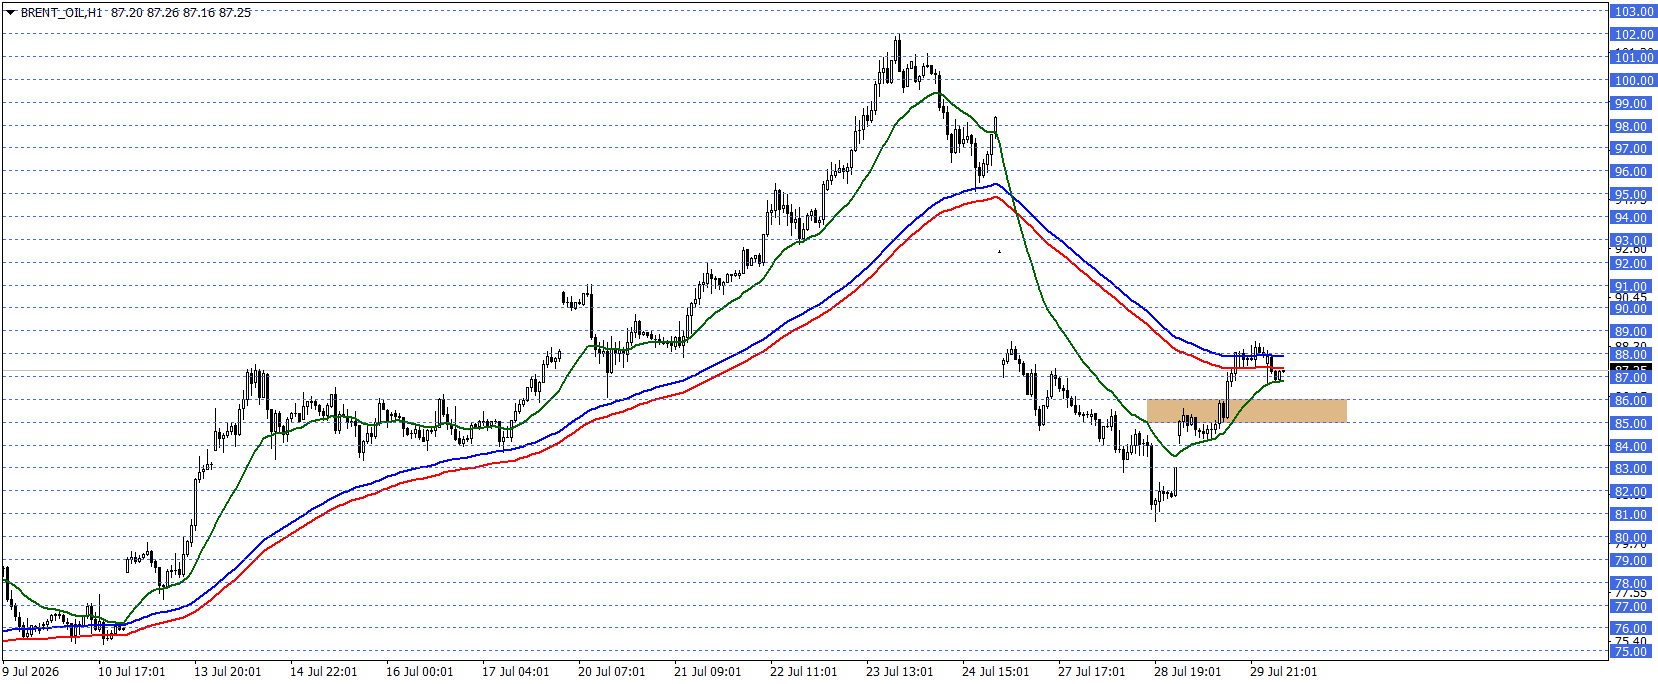
Task: Click the 76.00 price level label
Action: coord(1633,629)
